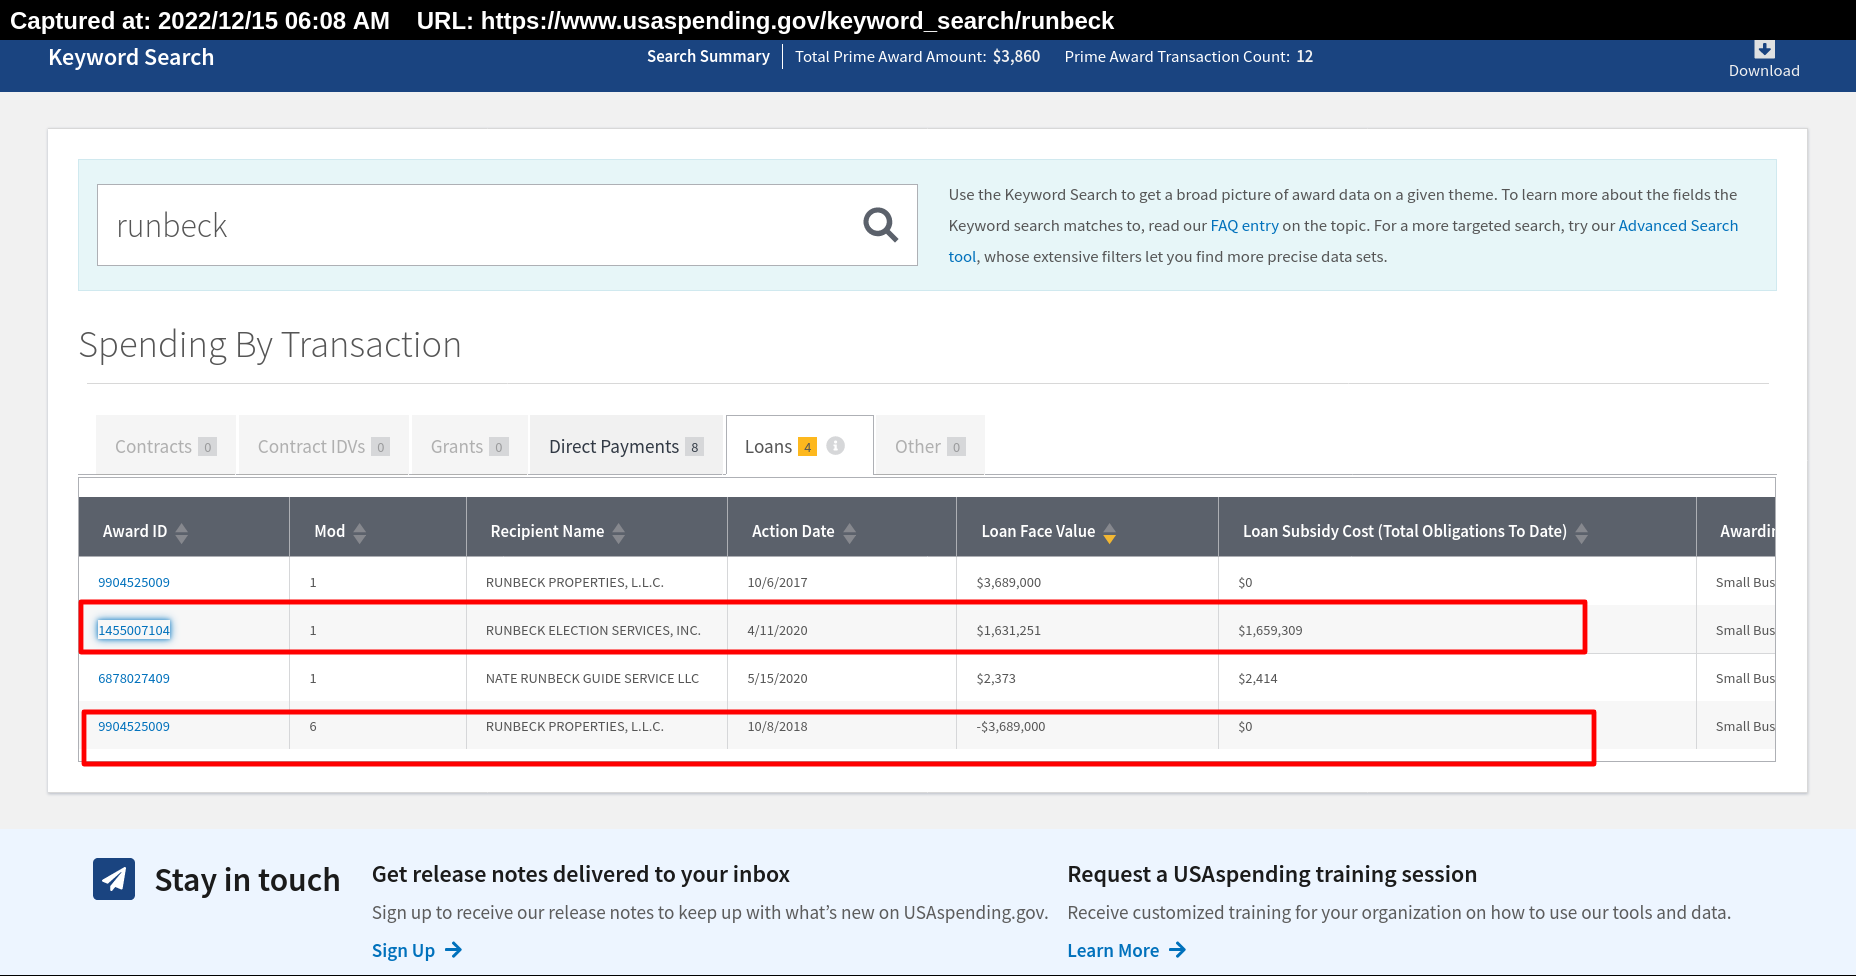
Task: Click Prime Award Transaction Count 12
Action: [1189, 56]
